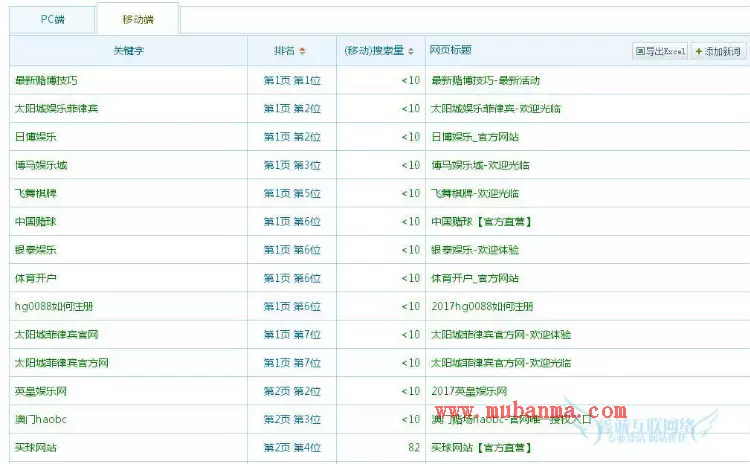Viewport: 750px width, 464px height.
Task: Sort the table by 排名 column
Action: (284, 51)
